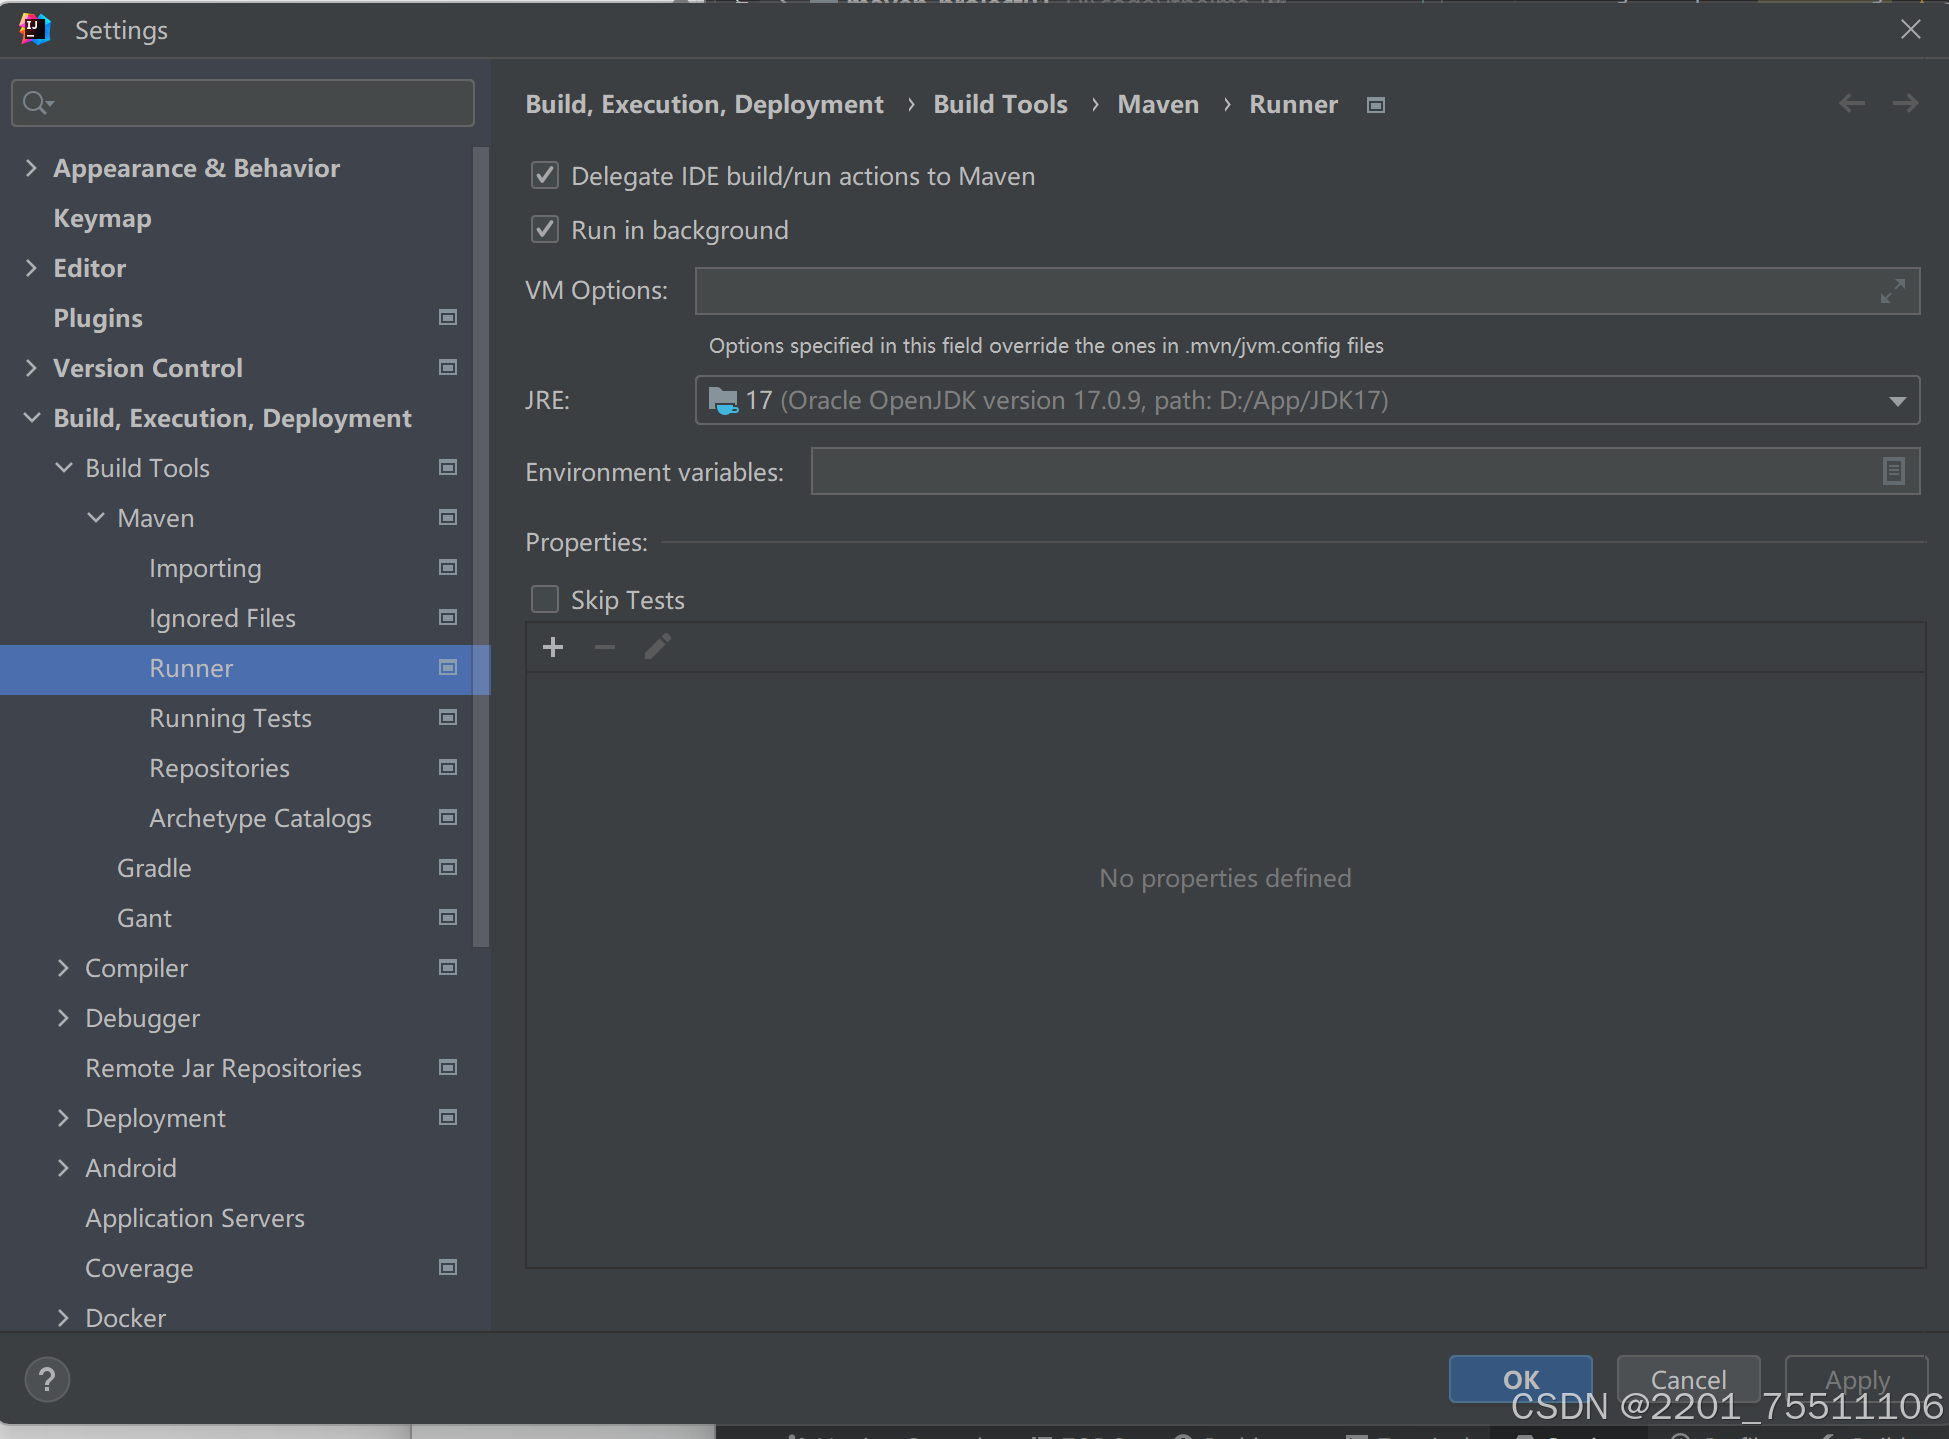Toggle Run in background checkbox
1949x1439 pixels.
pyautogui.click(x=545, y=230)
